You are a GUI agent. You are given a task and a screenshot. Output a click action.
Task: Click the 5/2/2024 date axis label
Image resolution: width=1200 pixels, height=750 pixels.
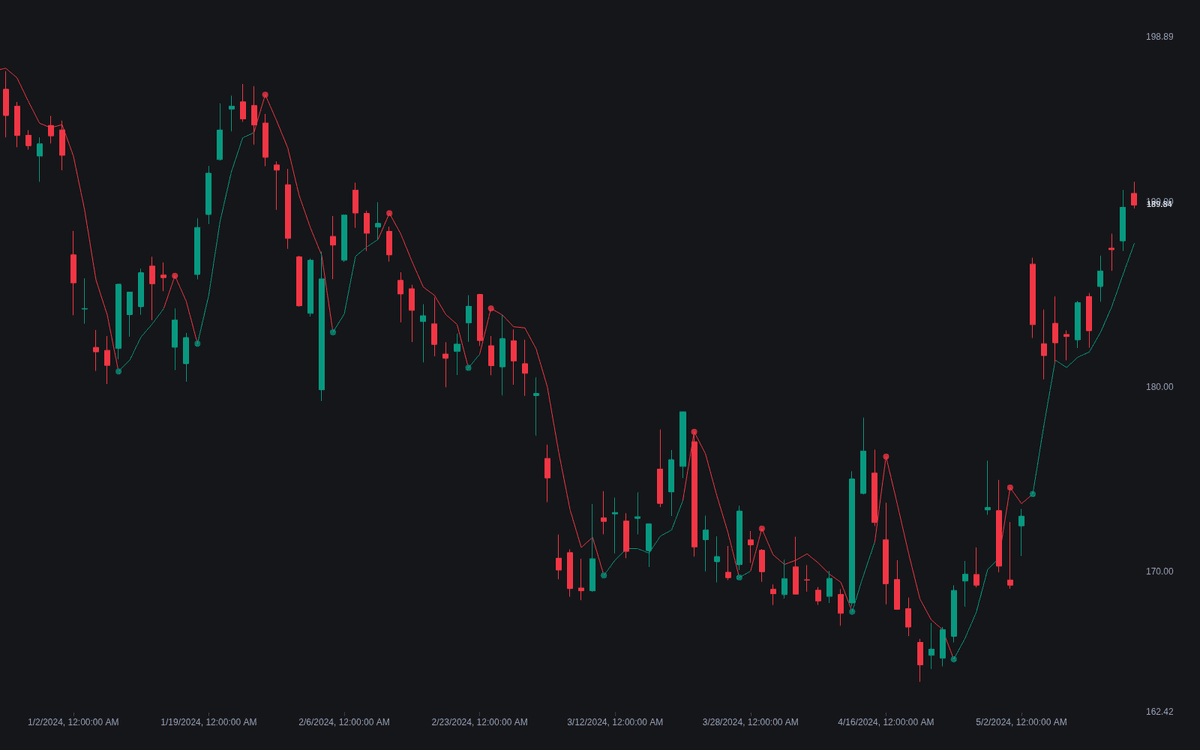1022,722
